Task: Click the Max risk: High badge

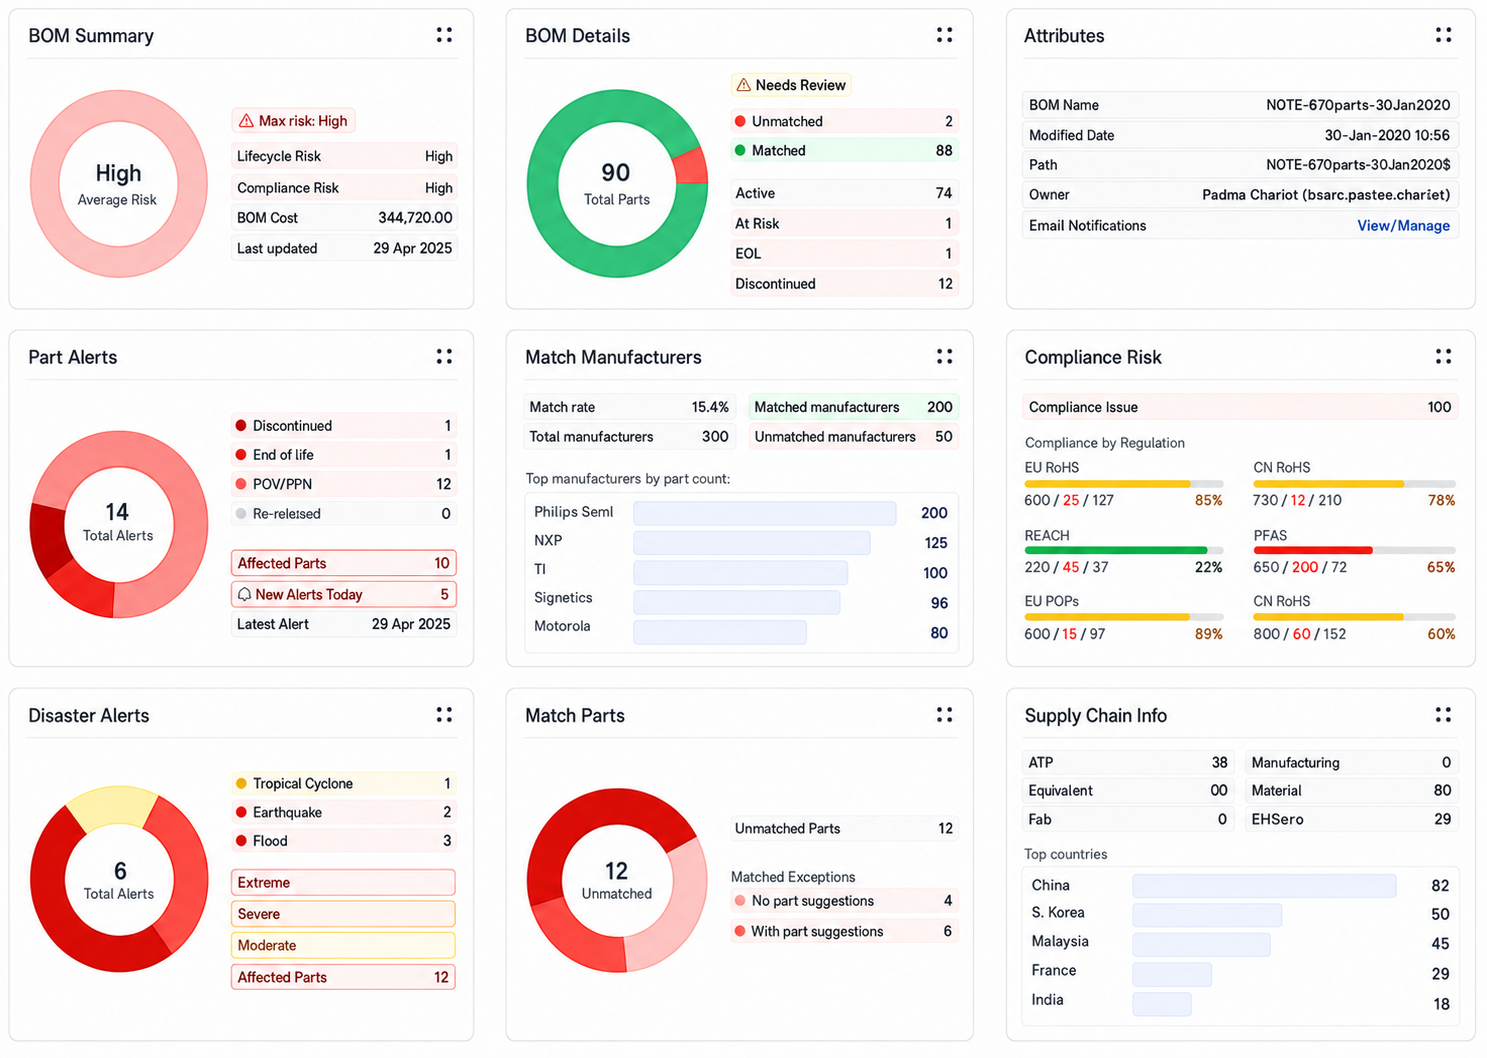Action: tap(294, 121)
